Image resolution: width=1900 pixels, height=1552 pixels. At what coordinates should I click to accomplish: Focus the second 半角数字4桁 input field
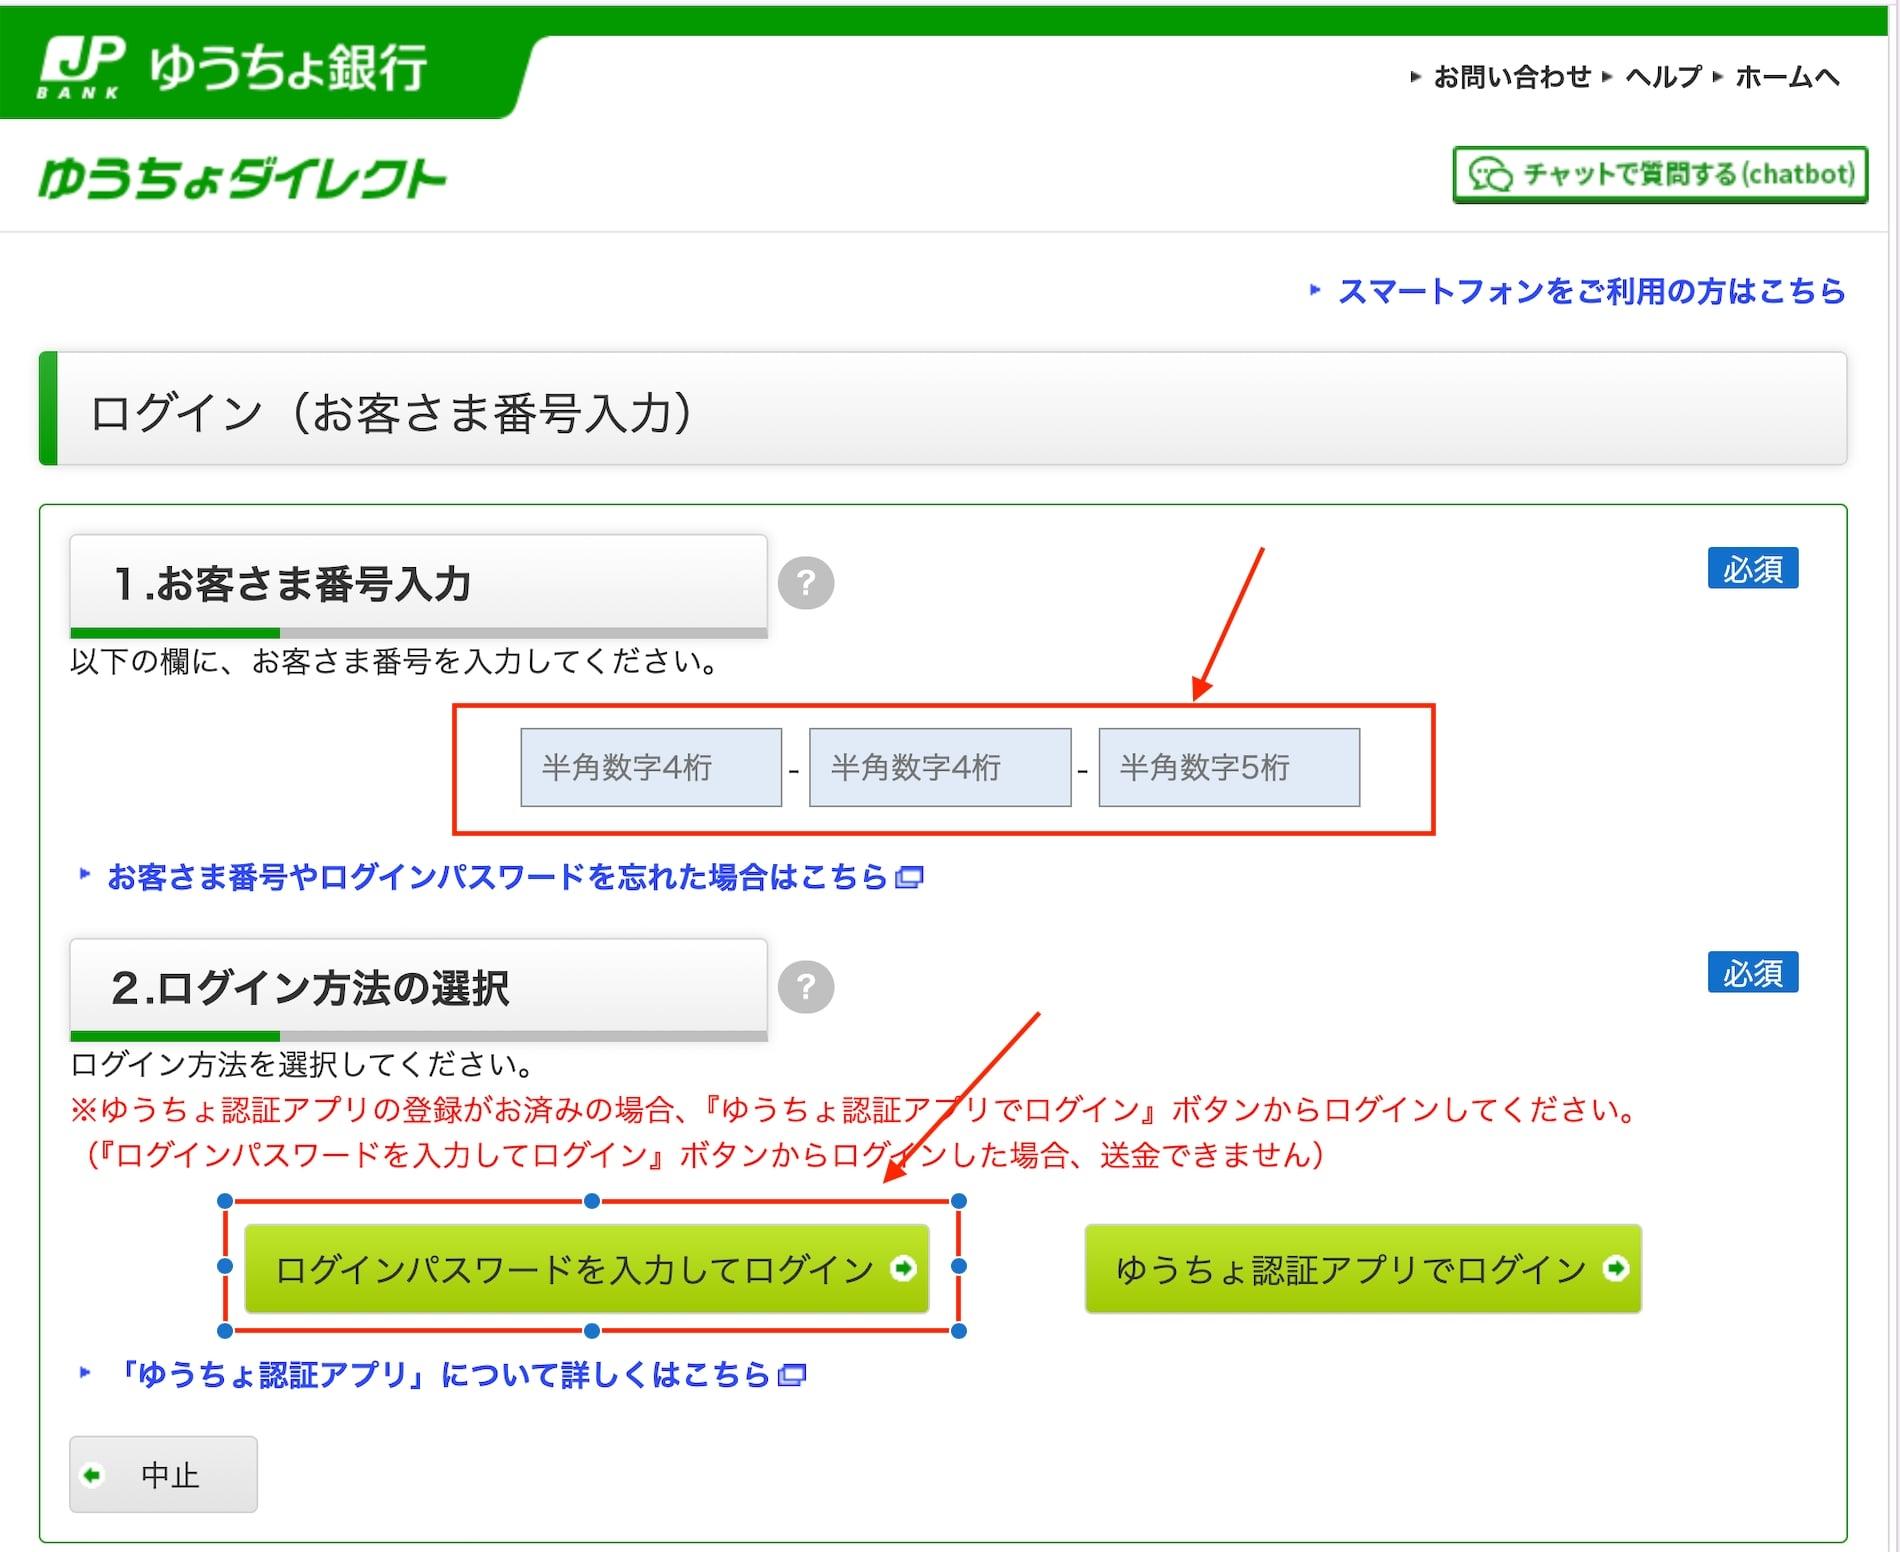[x=940, y=767]
